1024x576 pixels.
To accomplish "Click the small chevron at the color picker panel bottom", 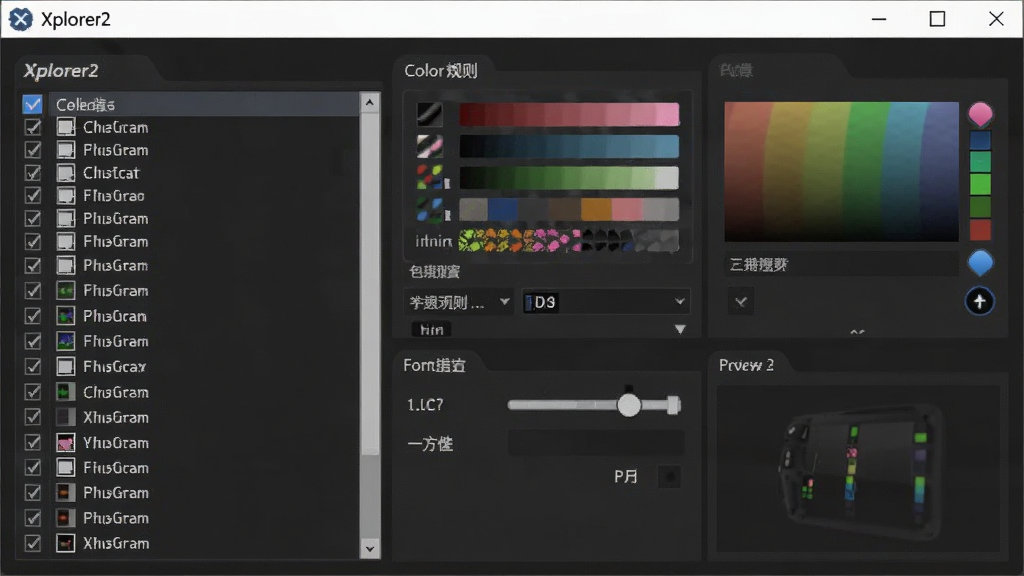I will pos(857,332).
